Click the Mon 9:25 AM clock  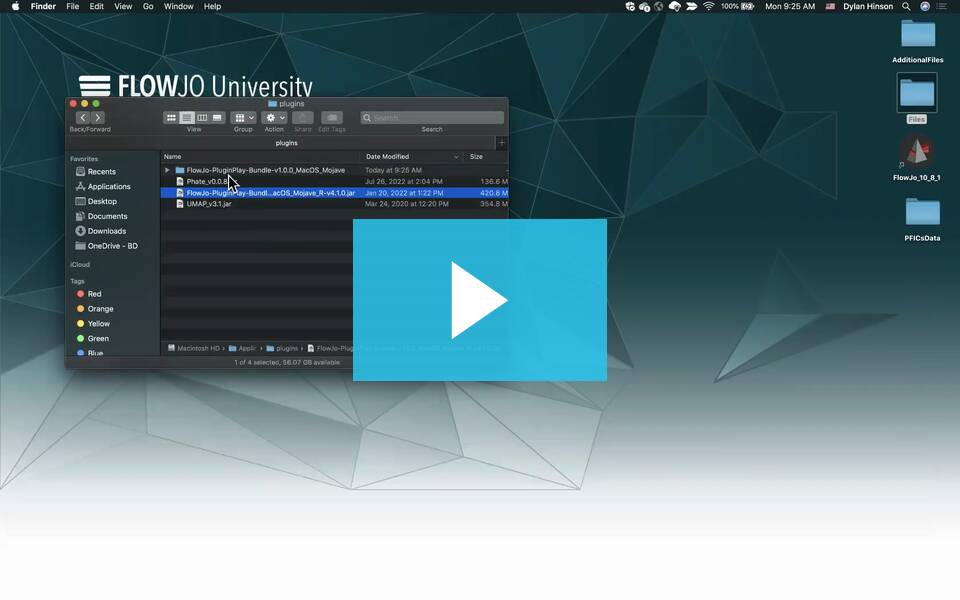(x=790, y=6)
